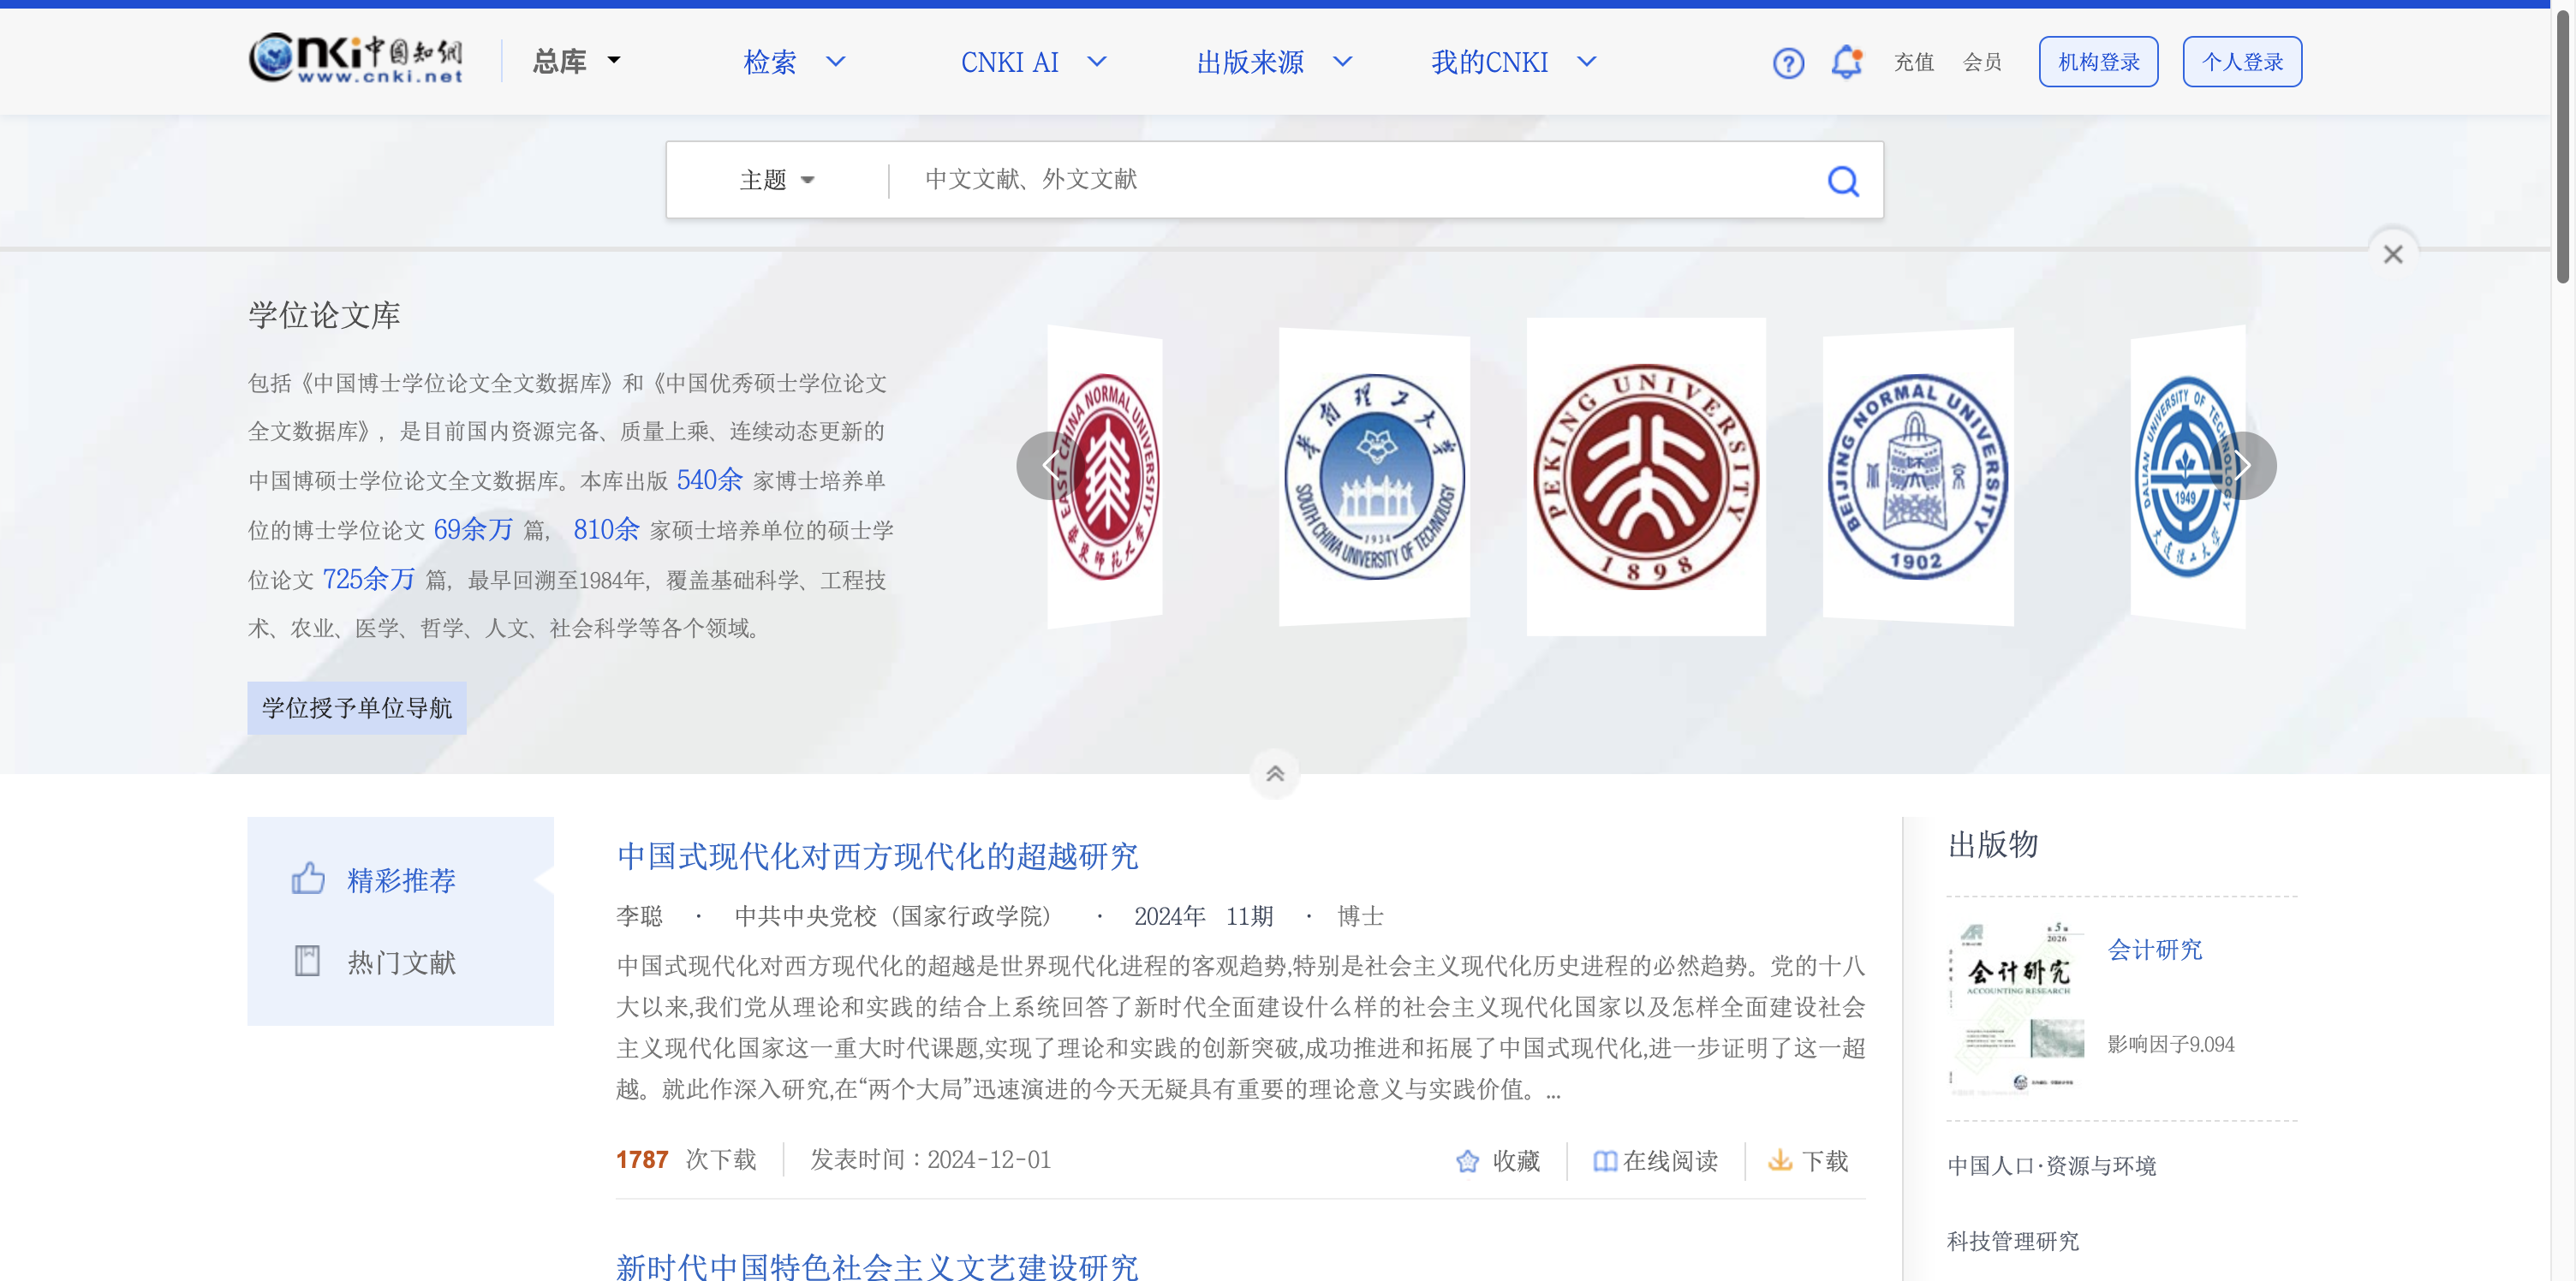Image resolution: width=2576 pixels, height=1281 pixels.
Task: Click Dalian University of Technology logo
Action: click(2188, 477)
